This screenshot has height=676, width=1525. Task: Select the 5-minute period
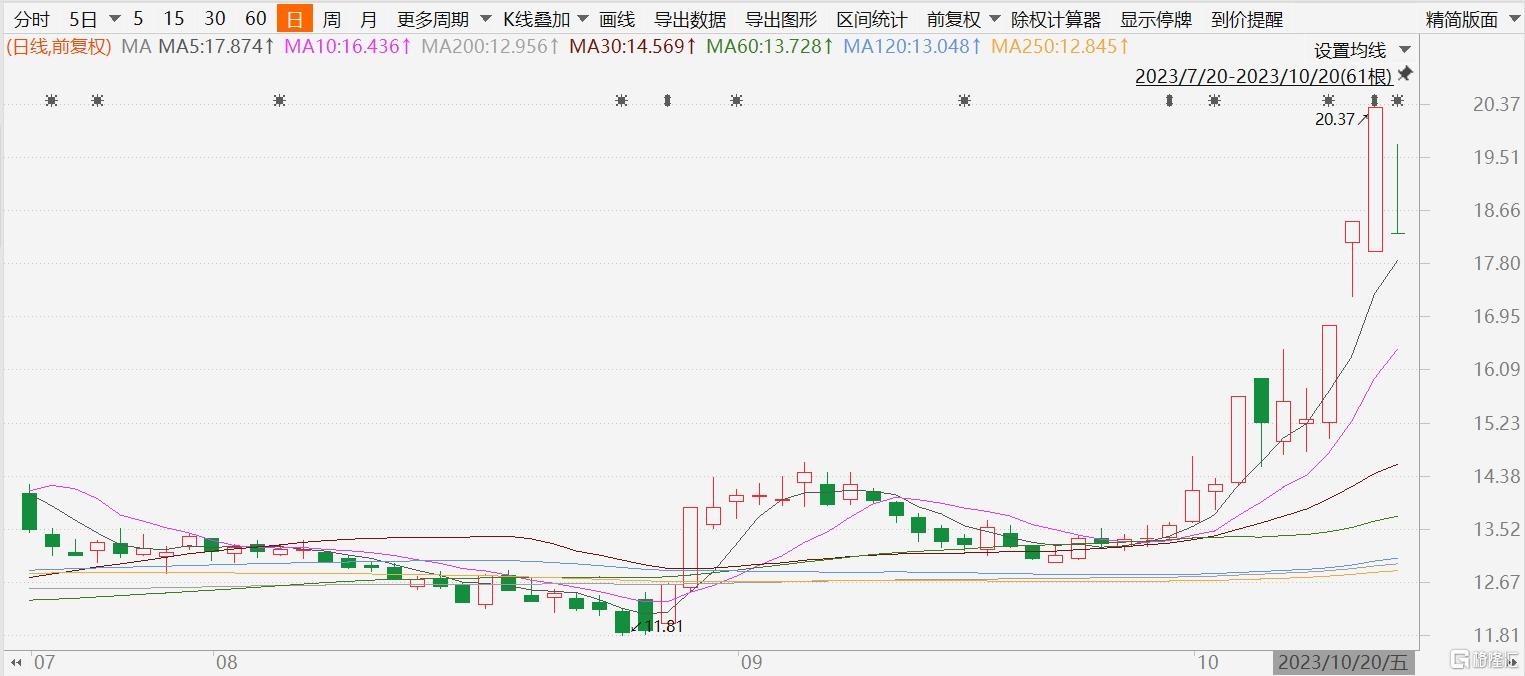click(x=138, y=19)
